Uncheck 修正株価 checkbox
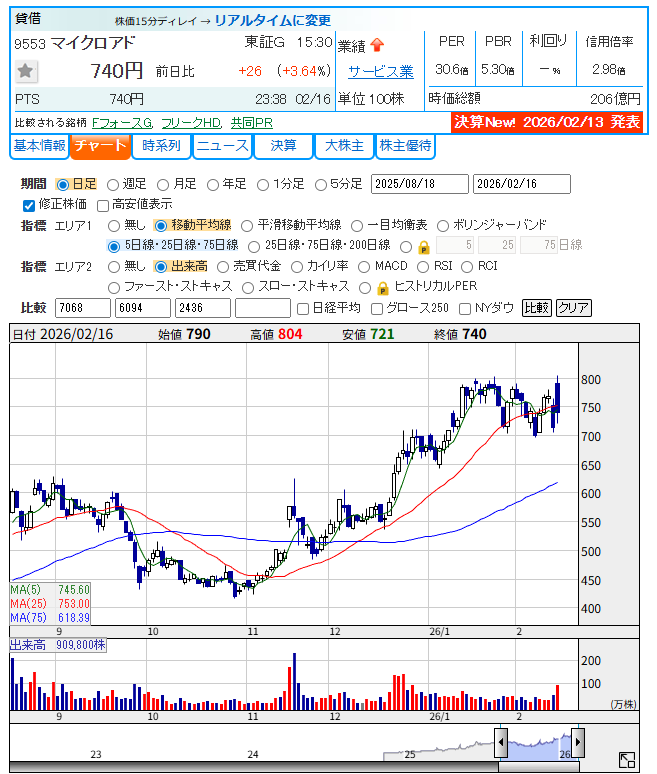The width and height of the screenshot is (657, 774). pos(29,205)
